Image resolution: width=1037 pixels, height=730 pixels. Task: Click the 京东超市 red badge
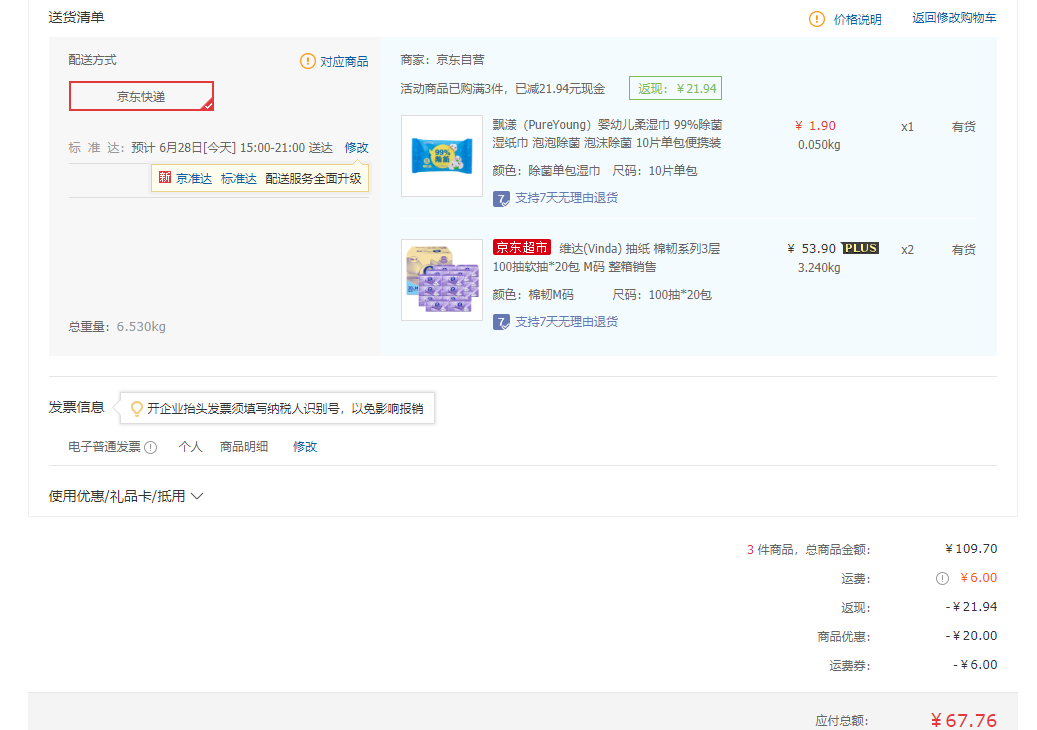pyautogui.click(x=522, y=247)
